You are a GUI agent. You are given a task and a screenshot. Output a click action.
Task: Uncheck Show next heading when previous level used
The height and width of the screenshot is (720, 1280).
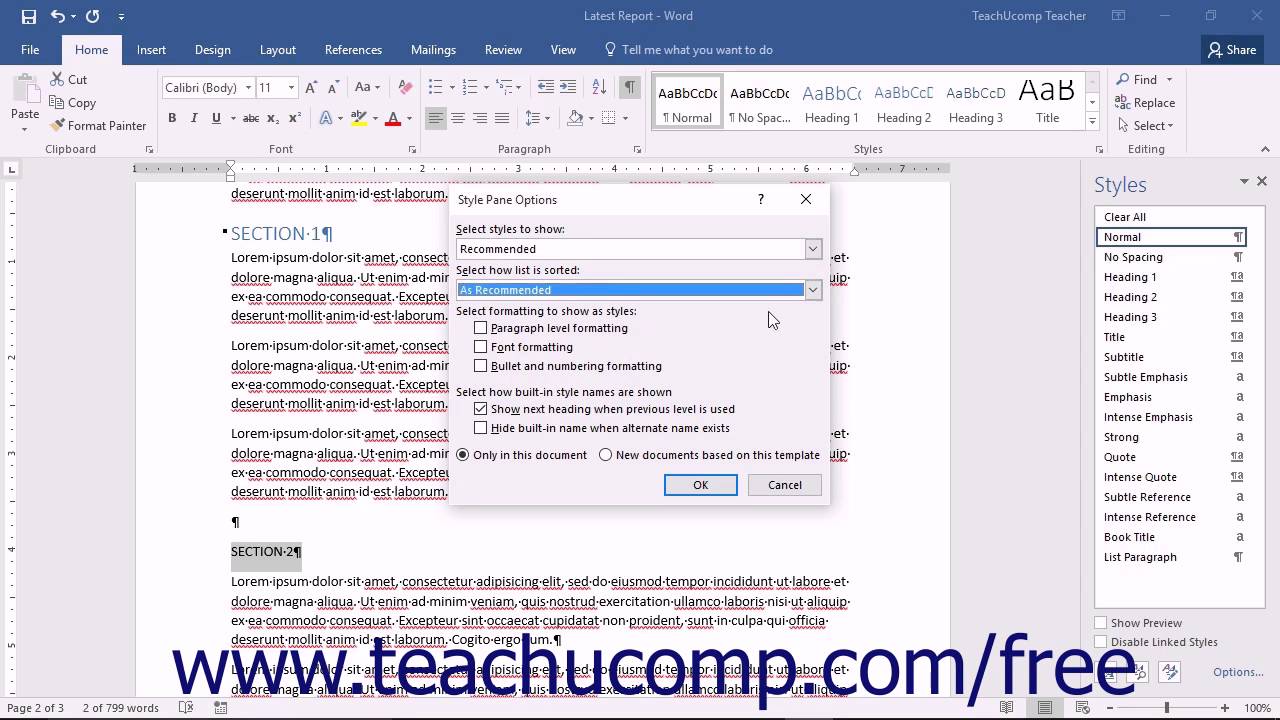(x=481, y=409)
